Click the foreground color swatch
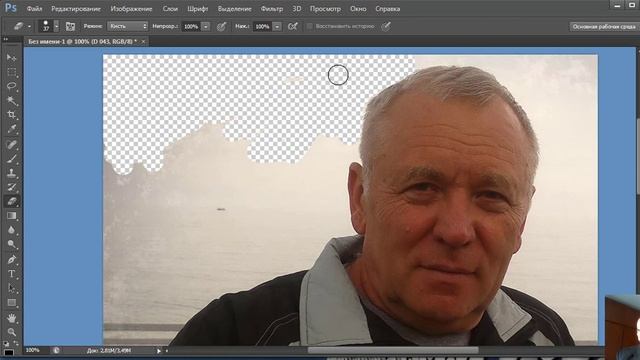 [8, 352]
